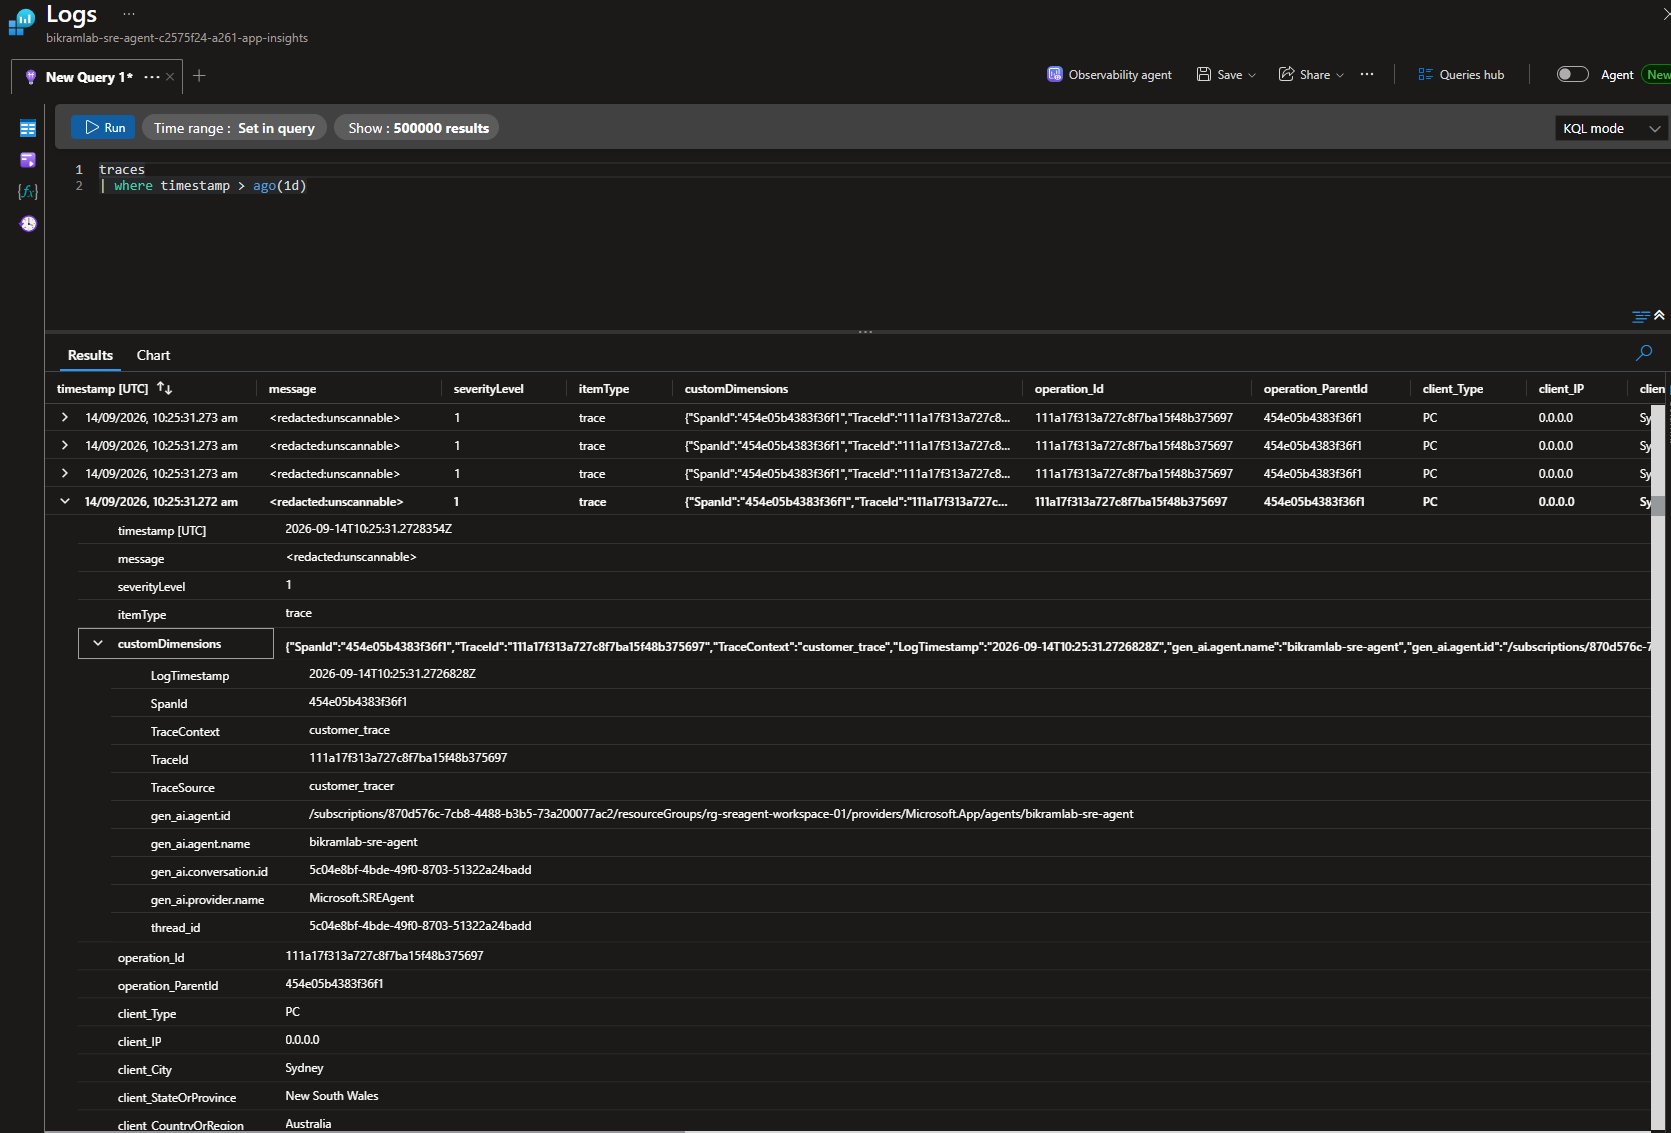Expand the first 10:25:31.273 result row
Screen dimensions: 1671x1133
[x=65, y=417]
